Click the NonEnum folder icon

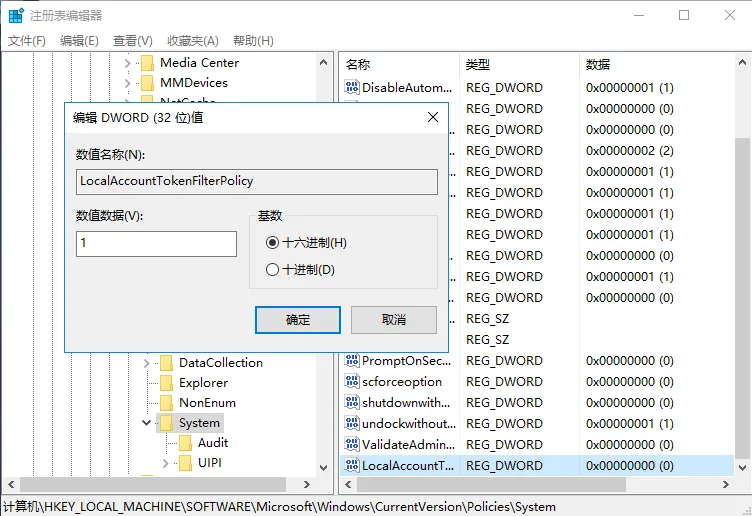[166, 403]
